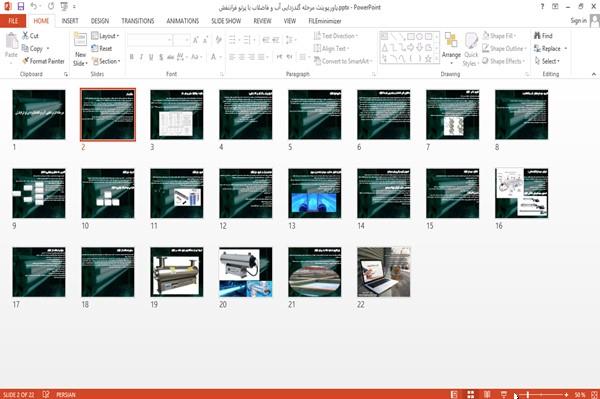Viewport: 600px width, 399px height.
Task: Click Convert to SmartArt button
Action: click(343, 61)
